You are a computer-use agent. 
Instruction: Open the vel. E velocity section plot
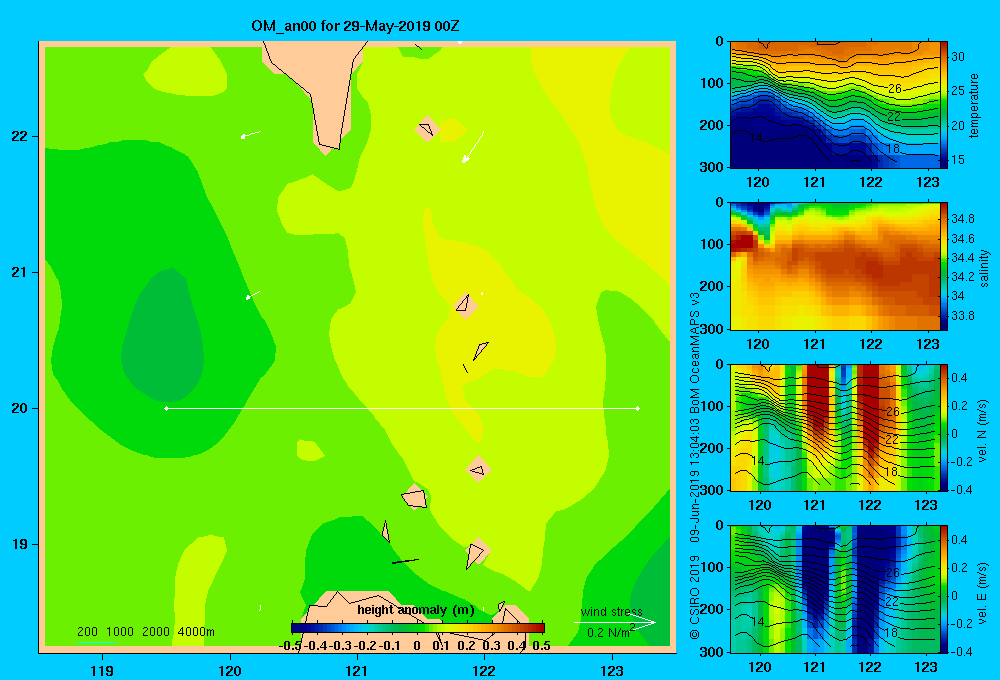[835, 589]
